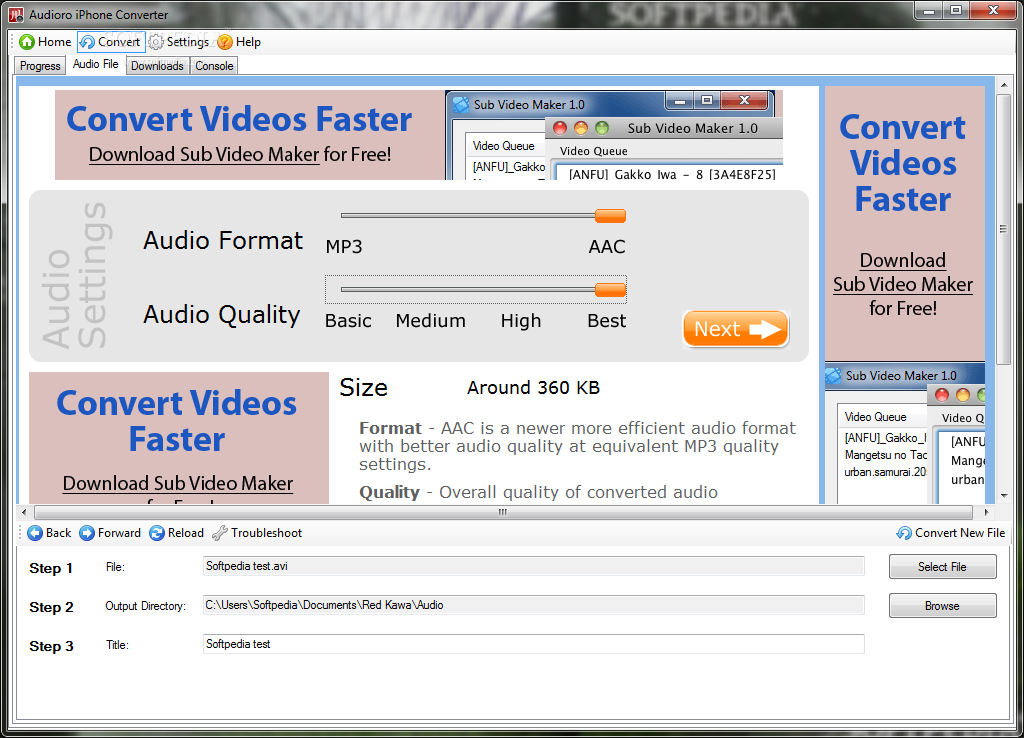Open lower-left ad Download Sub Video Maker link
This screenshot has height=738, width=1024.
(178, 483)
